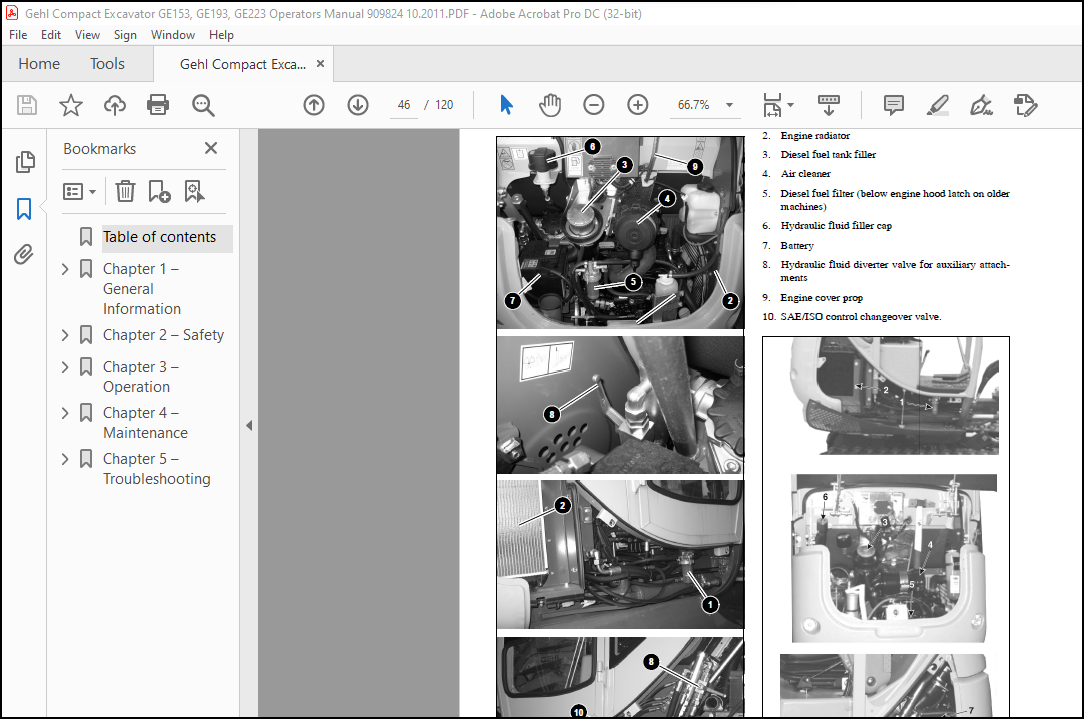
Task: Open the page thumbnails panel
Action: 24,162
